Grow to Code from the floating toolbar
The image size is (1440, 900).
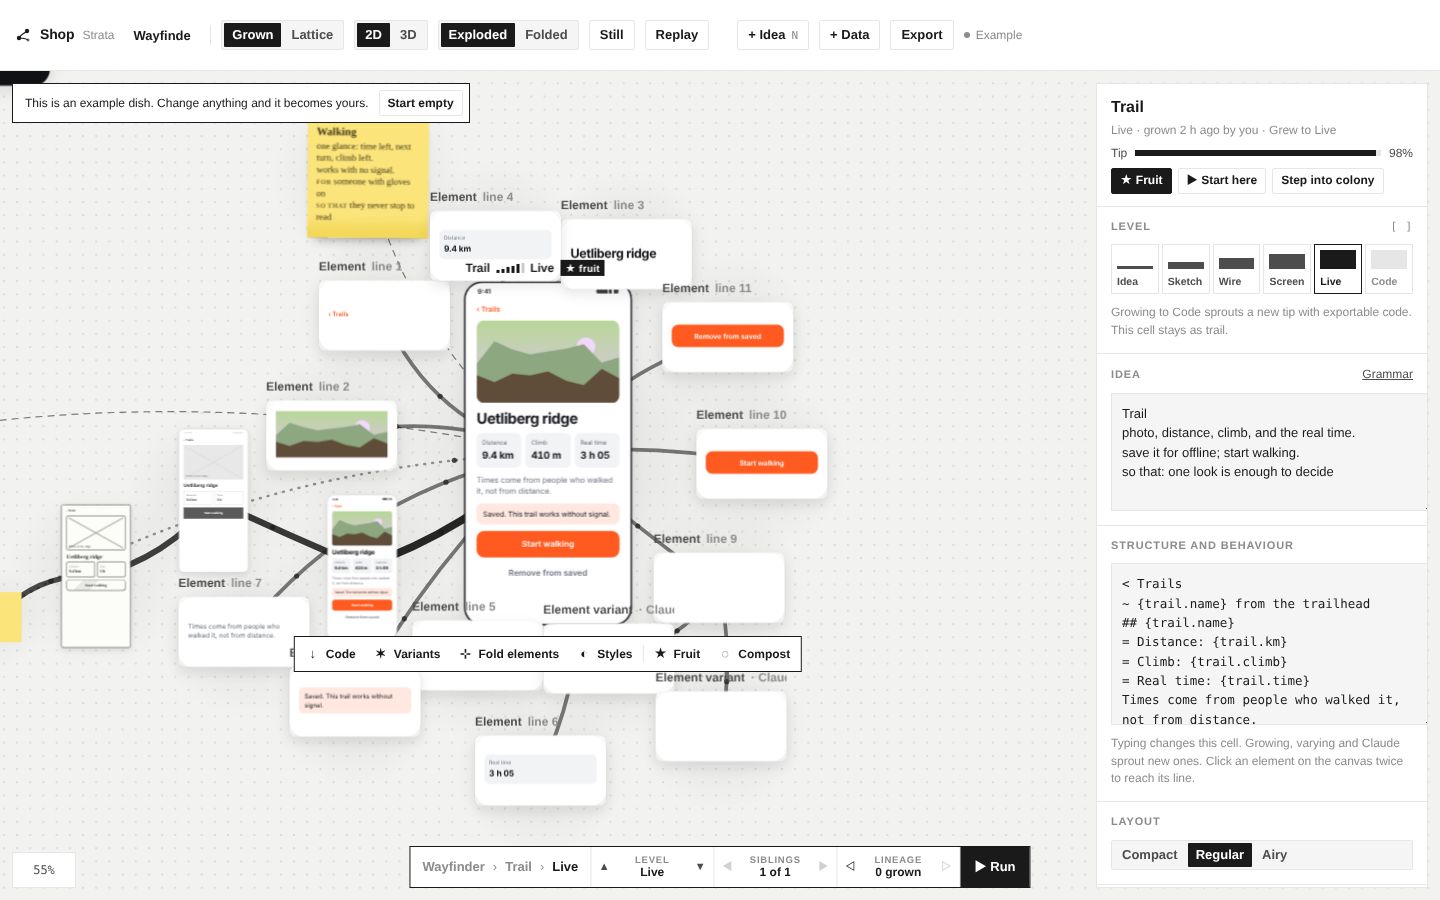[x=333, y=654]
